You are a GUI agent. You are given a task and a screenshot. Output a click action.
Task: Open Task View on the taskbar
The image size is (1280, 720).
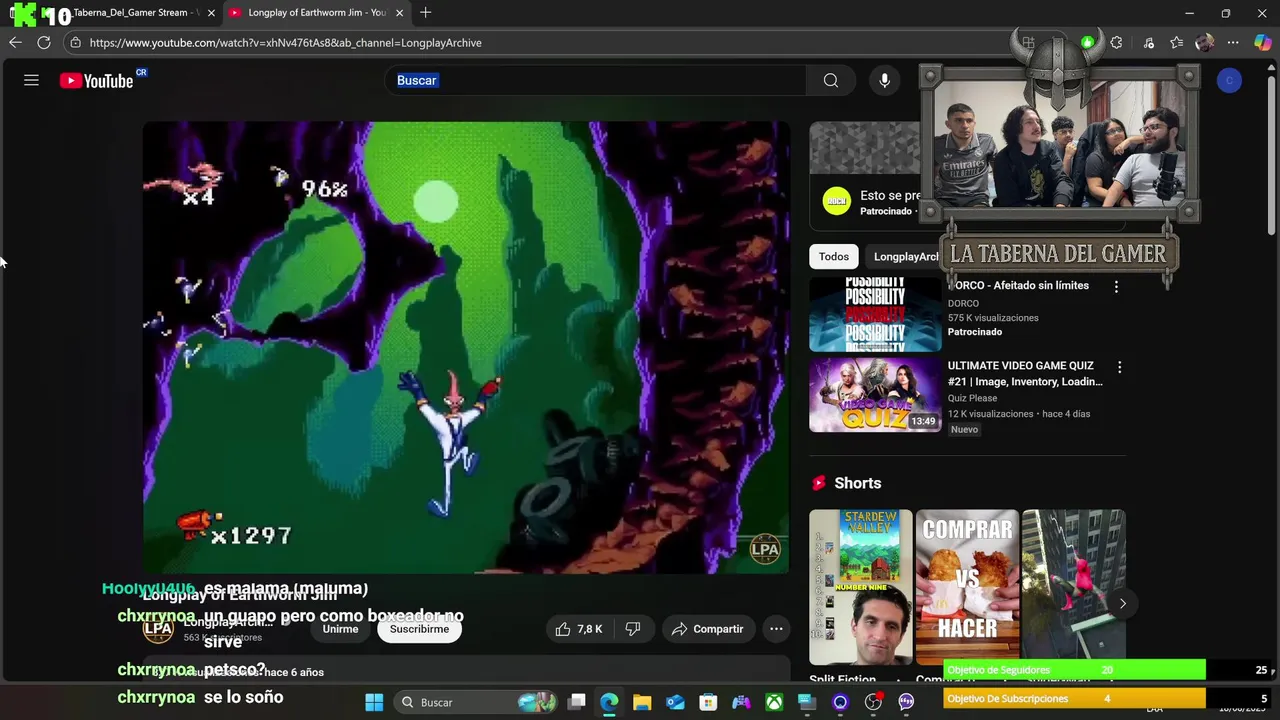click(577, 702)
